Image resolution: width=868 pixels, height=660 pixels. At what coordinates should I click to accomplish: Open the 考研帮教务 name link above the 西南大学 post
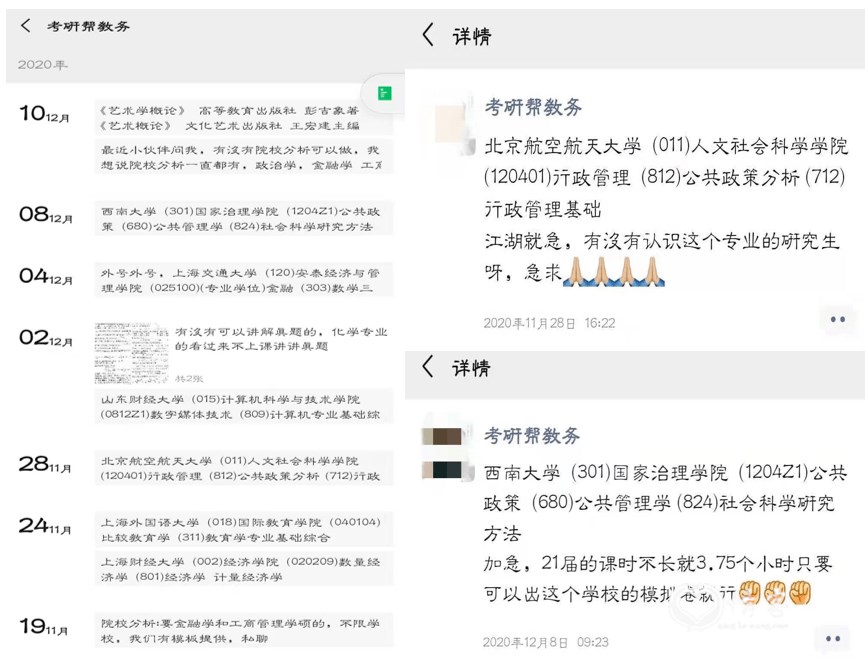pos(531,435)
